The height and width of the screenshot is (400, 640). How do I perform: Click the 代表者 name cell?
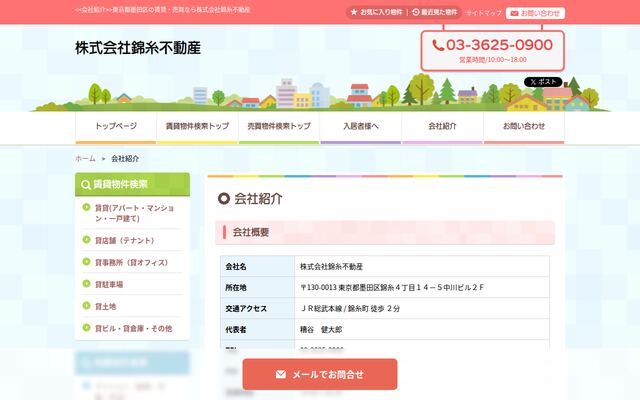422,330
